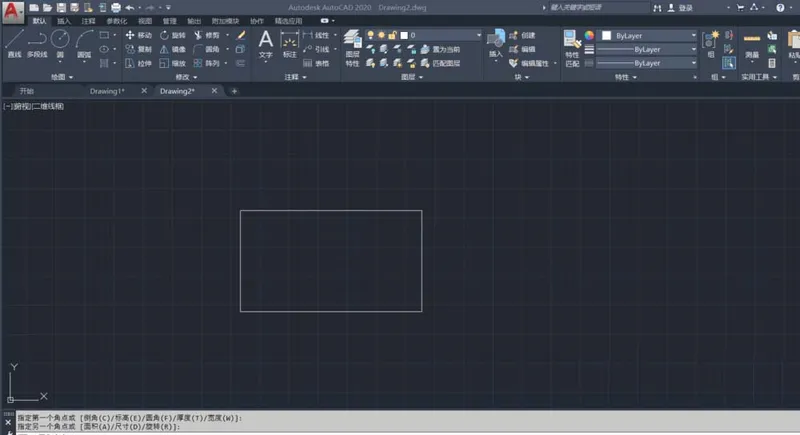Image resolution: width=800 pixels, height=435 pixels.
Task: Toggle group selection on/off in Groups panel
Action: [x=729, y=63]
